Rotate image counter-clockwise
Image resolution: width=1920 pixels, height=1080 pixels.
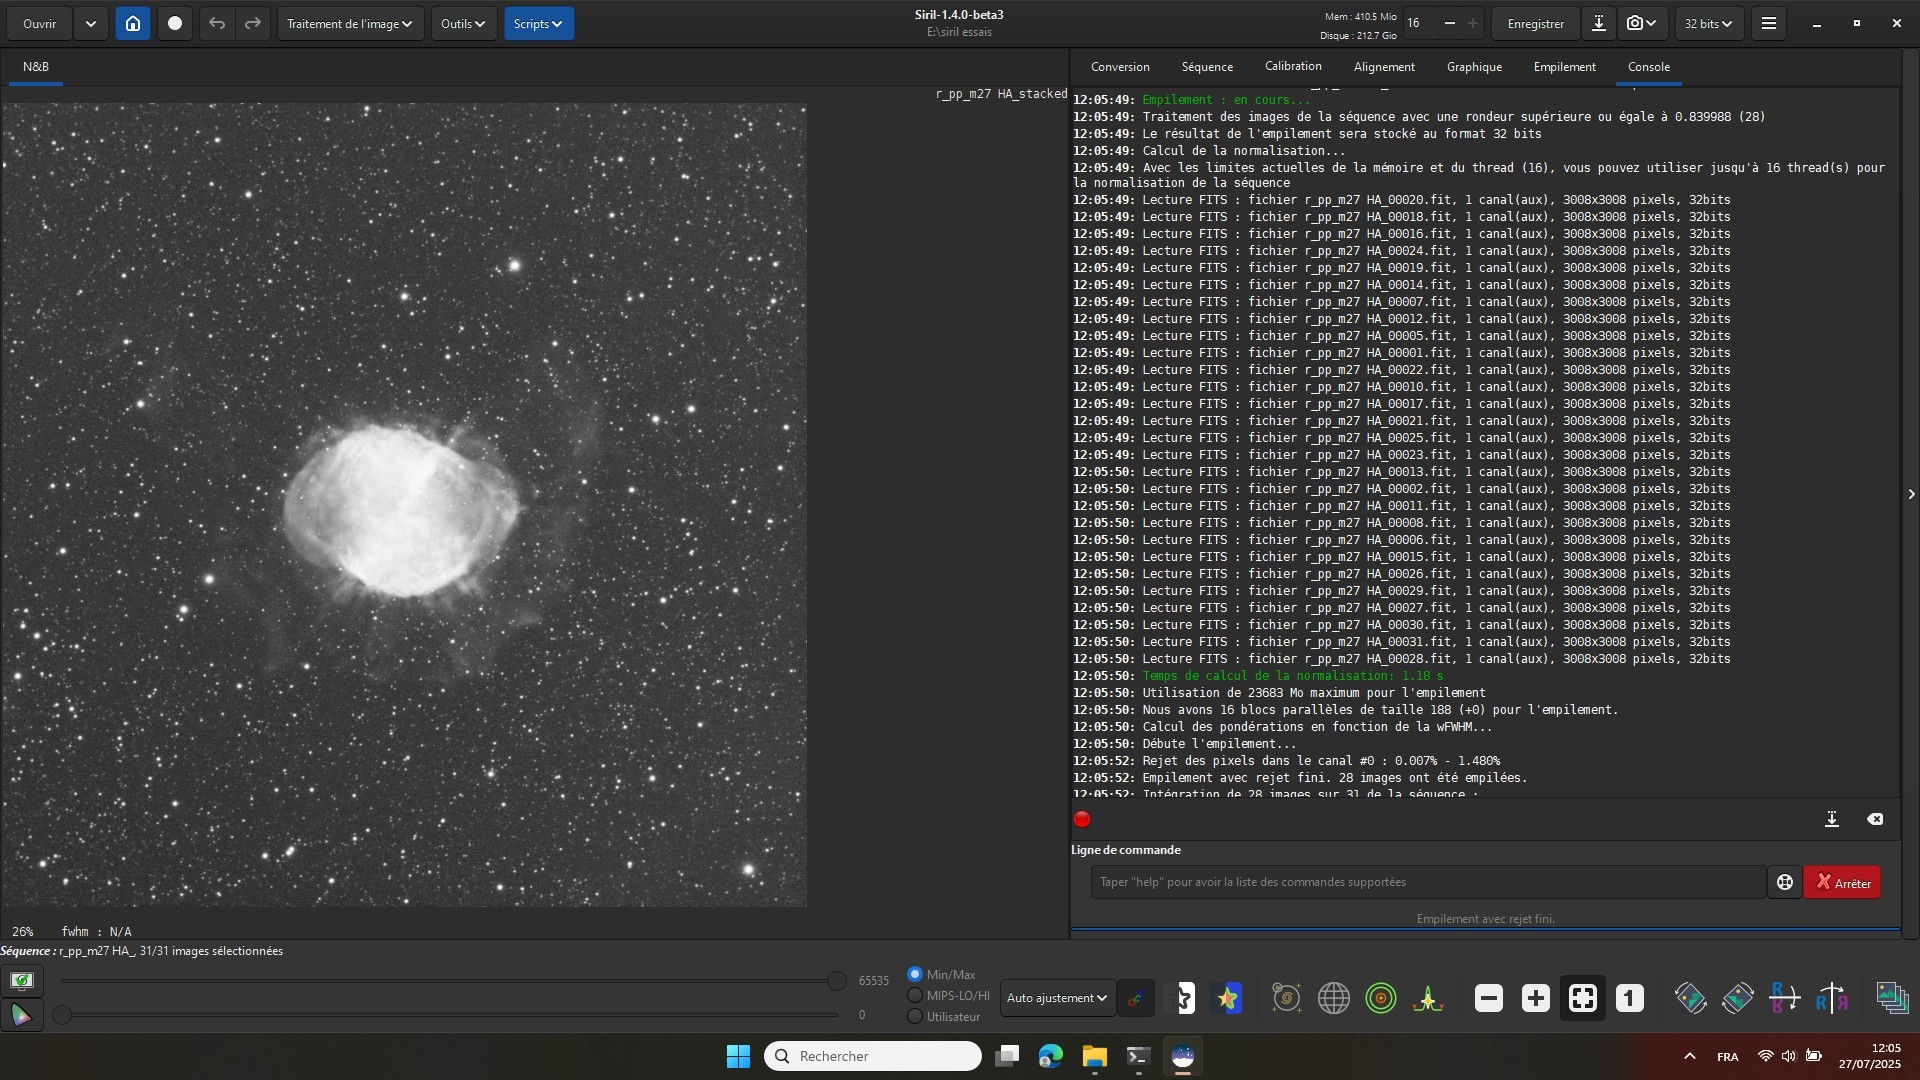pos(1691,998)
